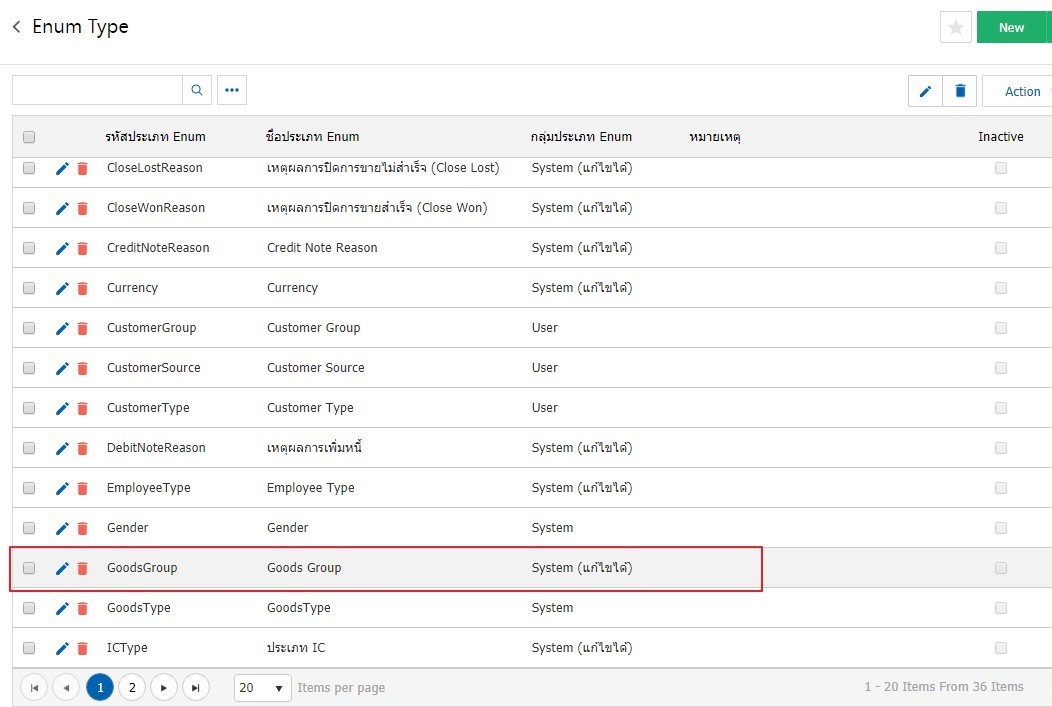Go to the previous page arrow
Viewport: 1052px width, 707px height.
tap(66, 688)
